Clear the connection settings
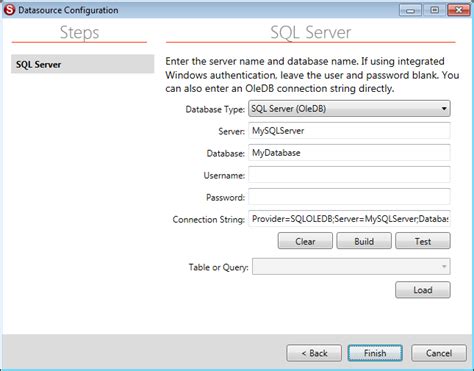Screen dimensions: 474x371 click(x=305, y=241)
